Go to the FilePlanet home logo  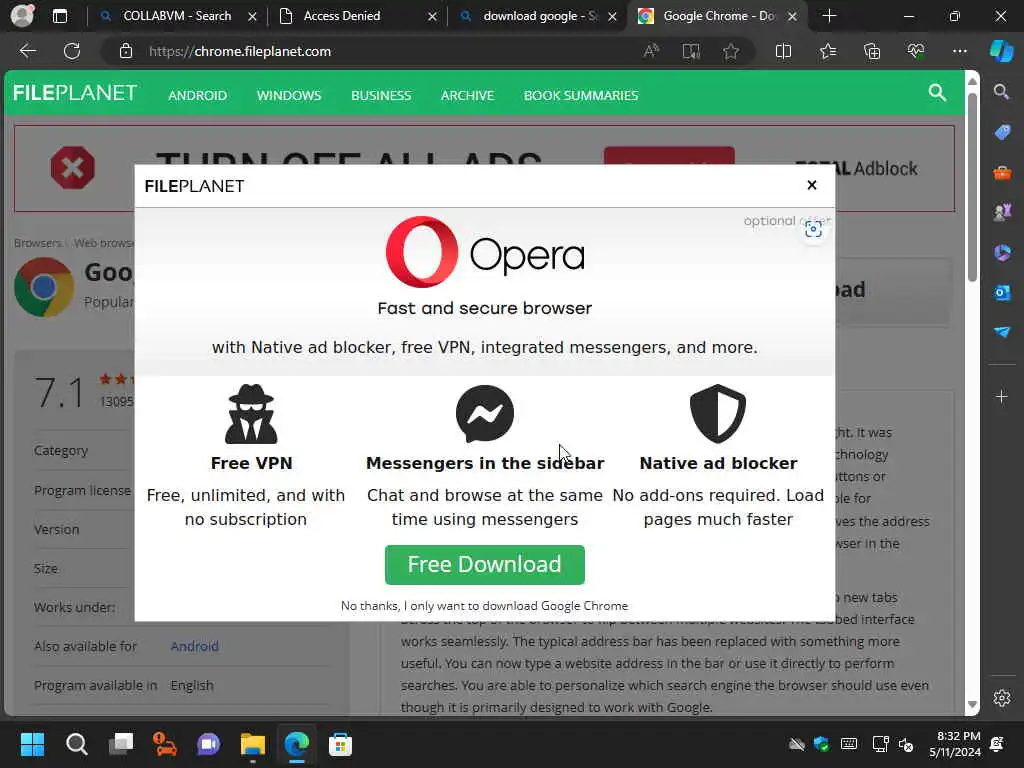pos(75,93)
